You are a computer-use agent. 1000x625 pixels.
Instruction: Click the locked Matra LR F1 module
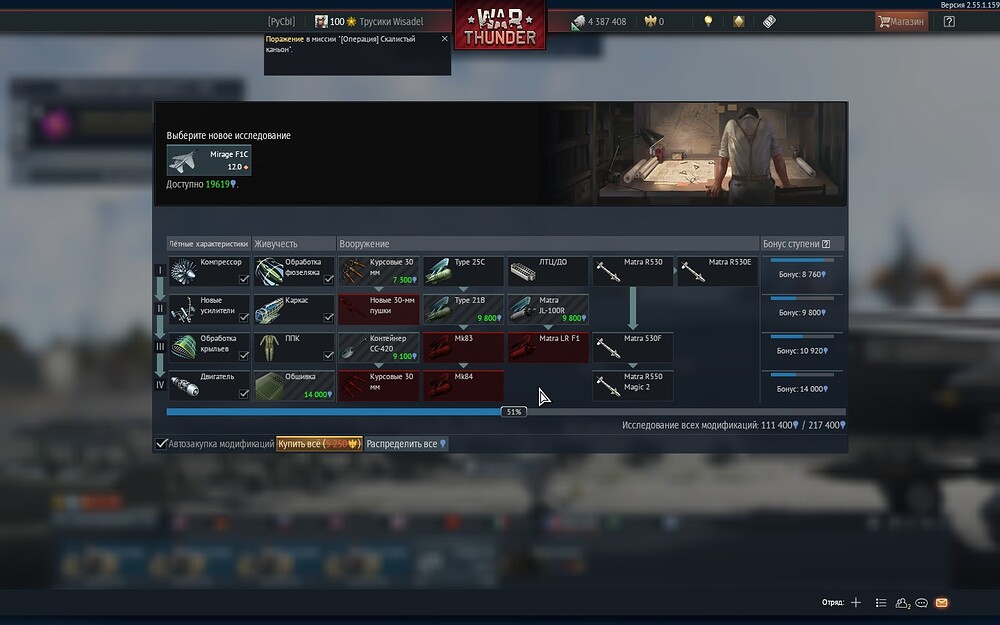(548, 348)
